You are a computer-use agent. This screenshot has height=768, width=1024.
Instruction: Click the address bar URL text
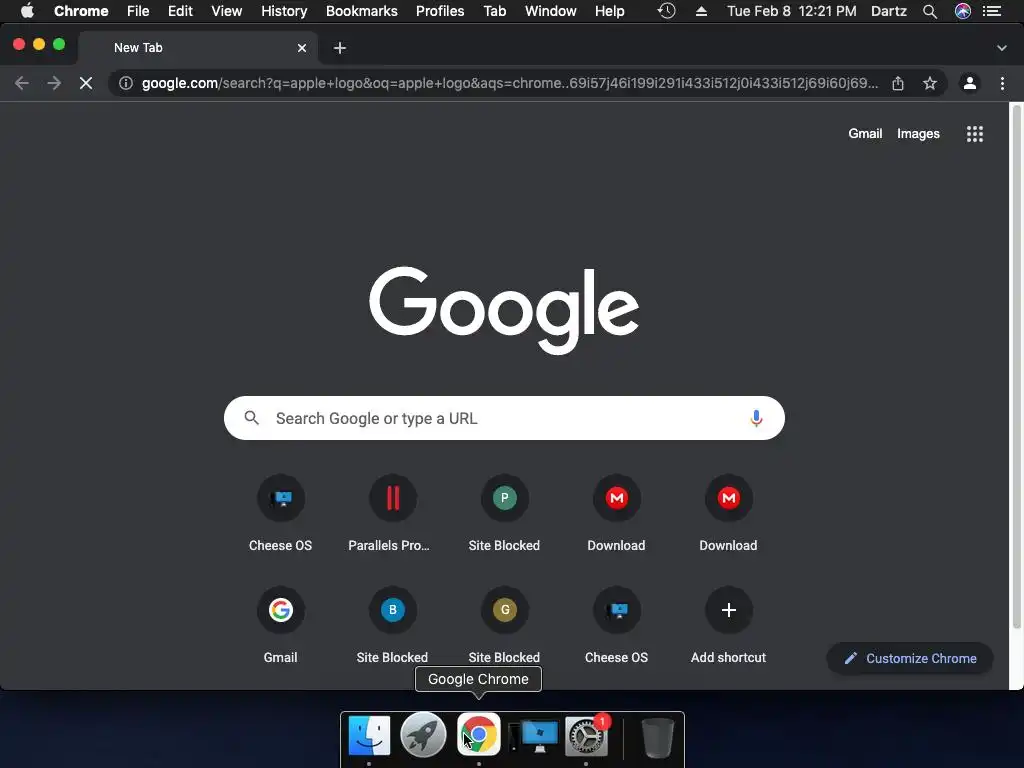[x=509, y=83]
